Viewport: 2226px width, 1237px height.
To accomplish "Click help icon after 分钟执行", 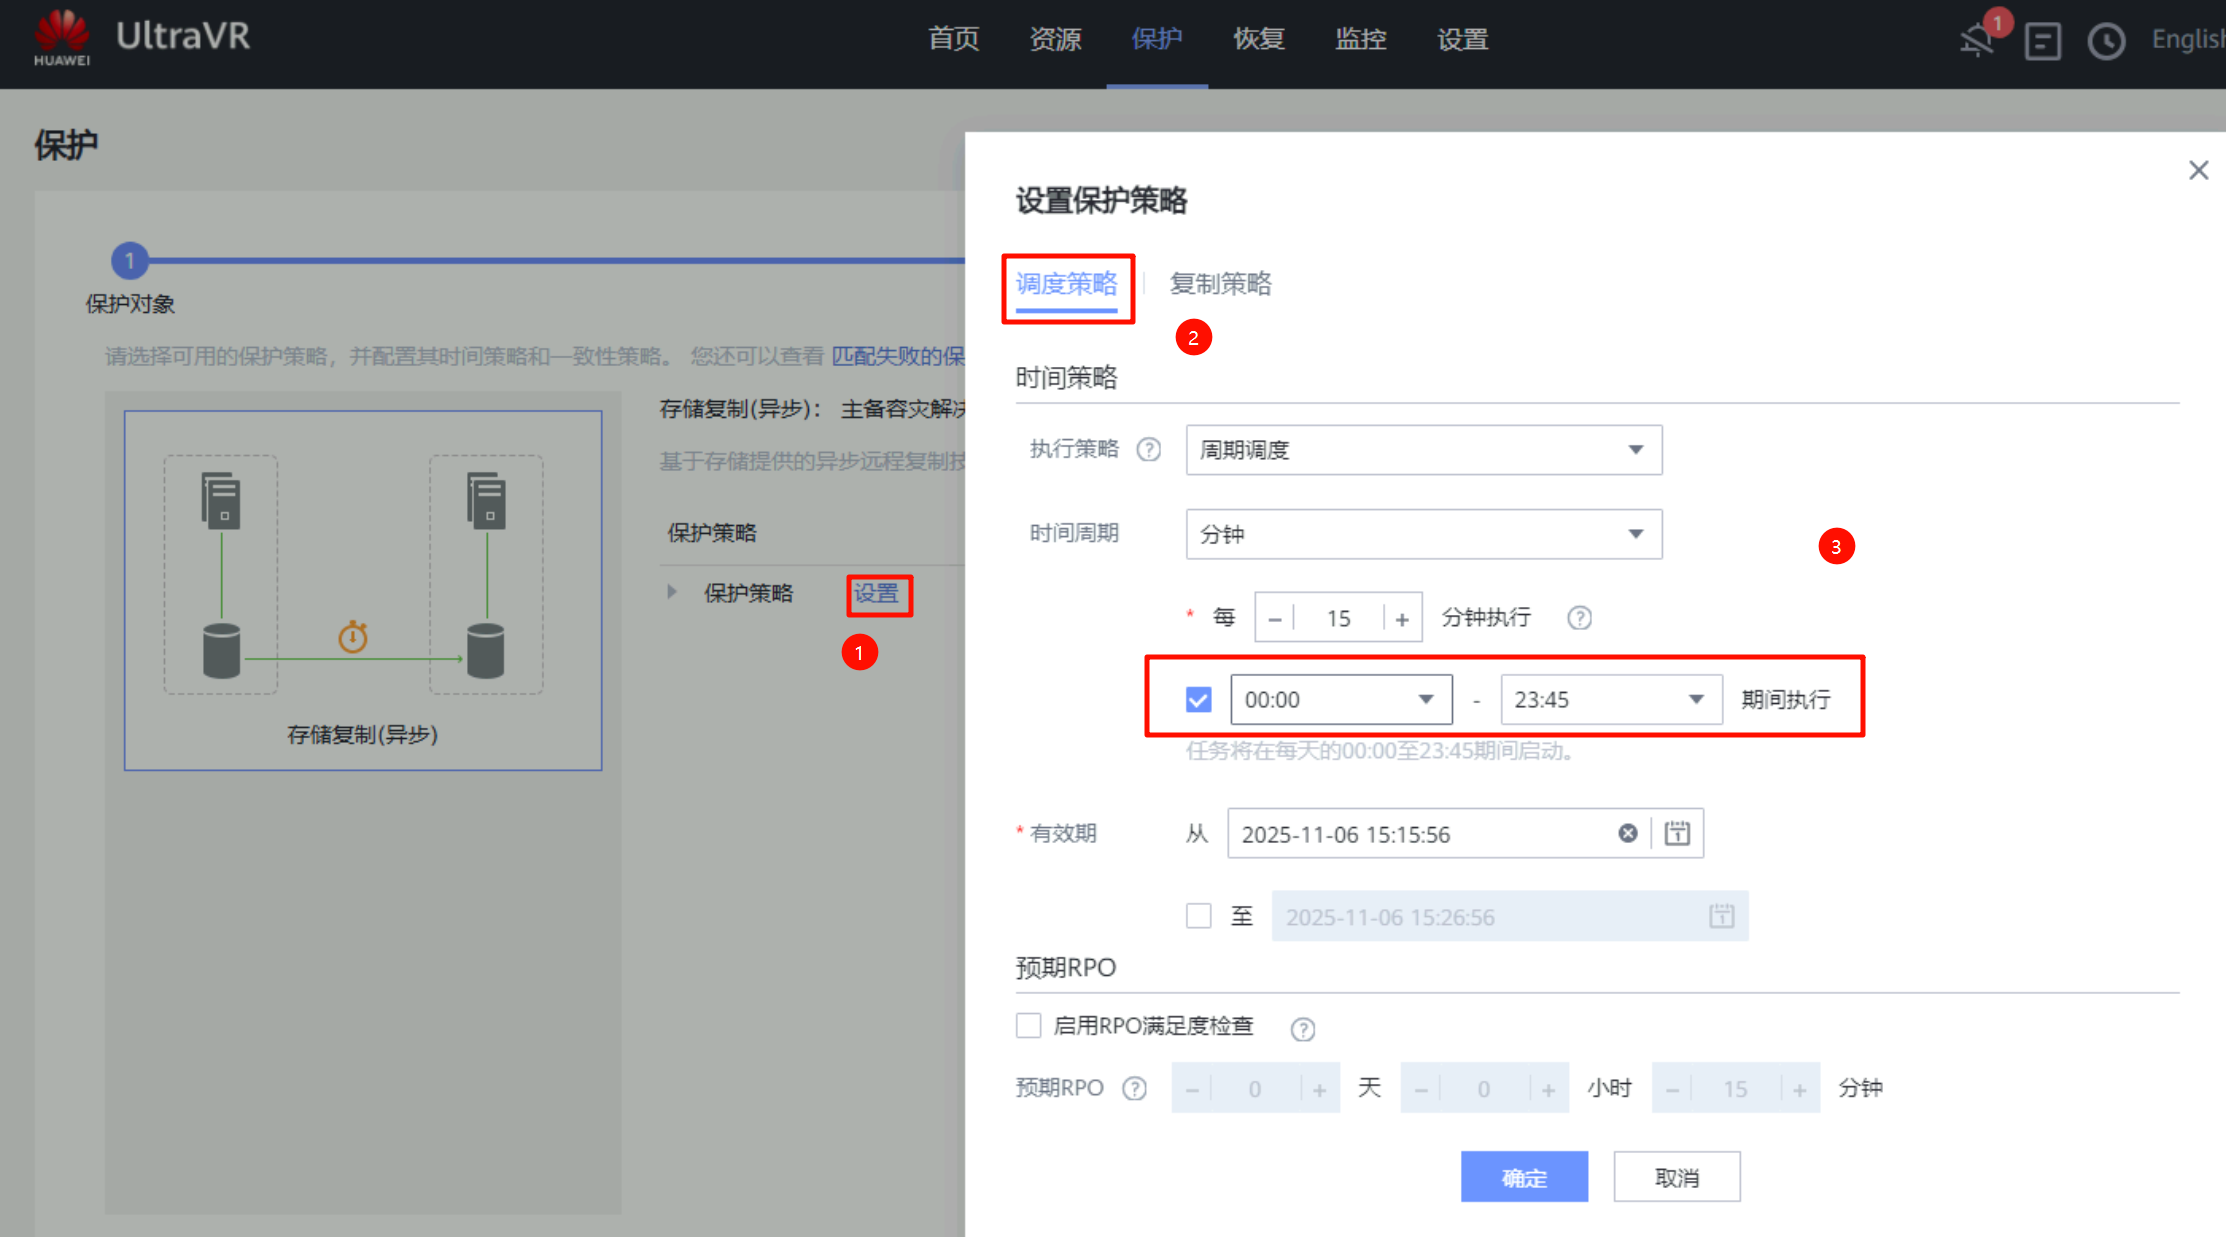I will tap(1579, 618).
